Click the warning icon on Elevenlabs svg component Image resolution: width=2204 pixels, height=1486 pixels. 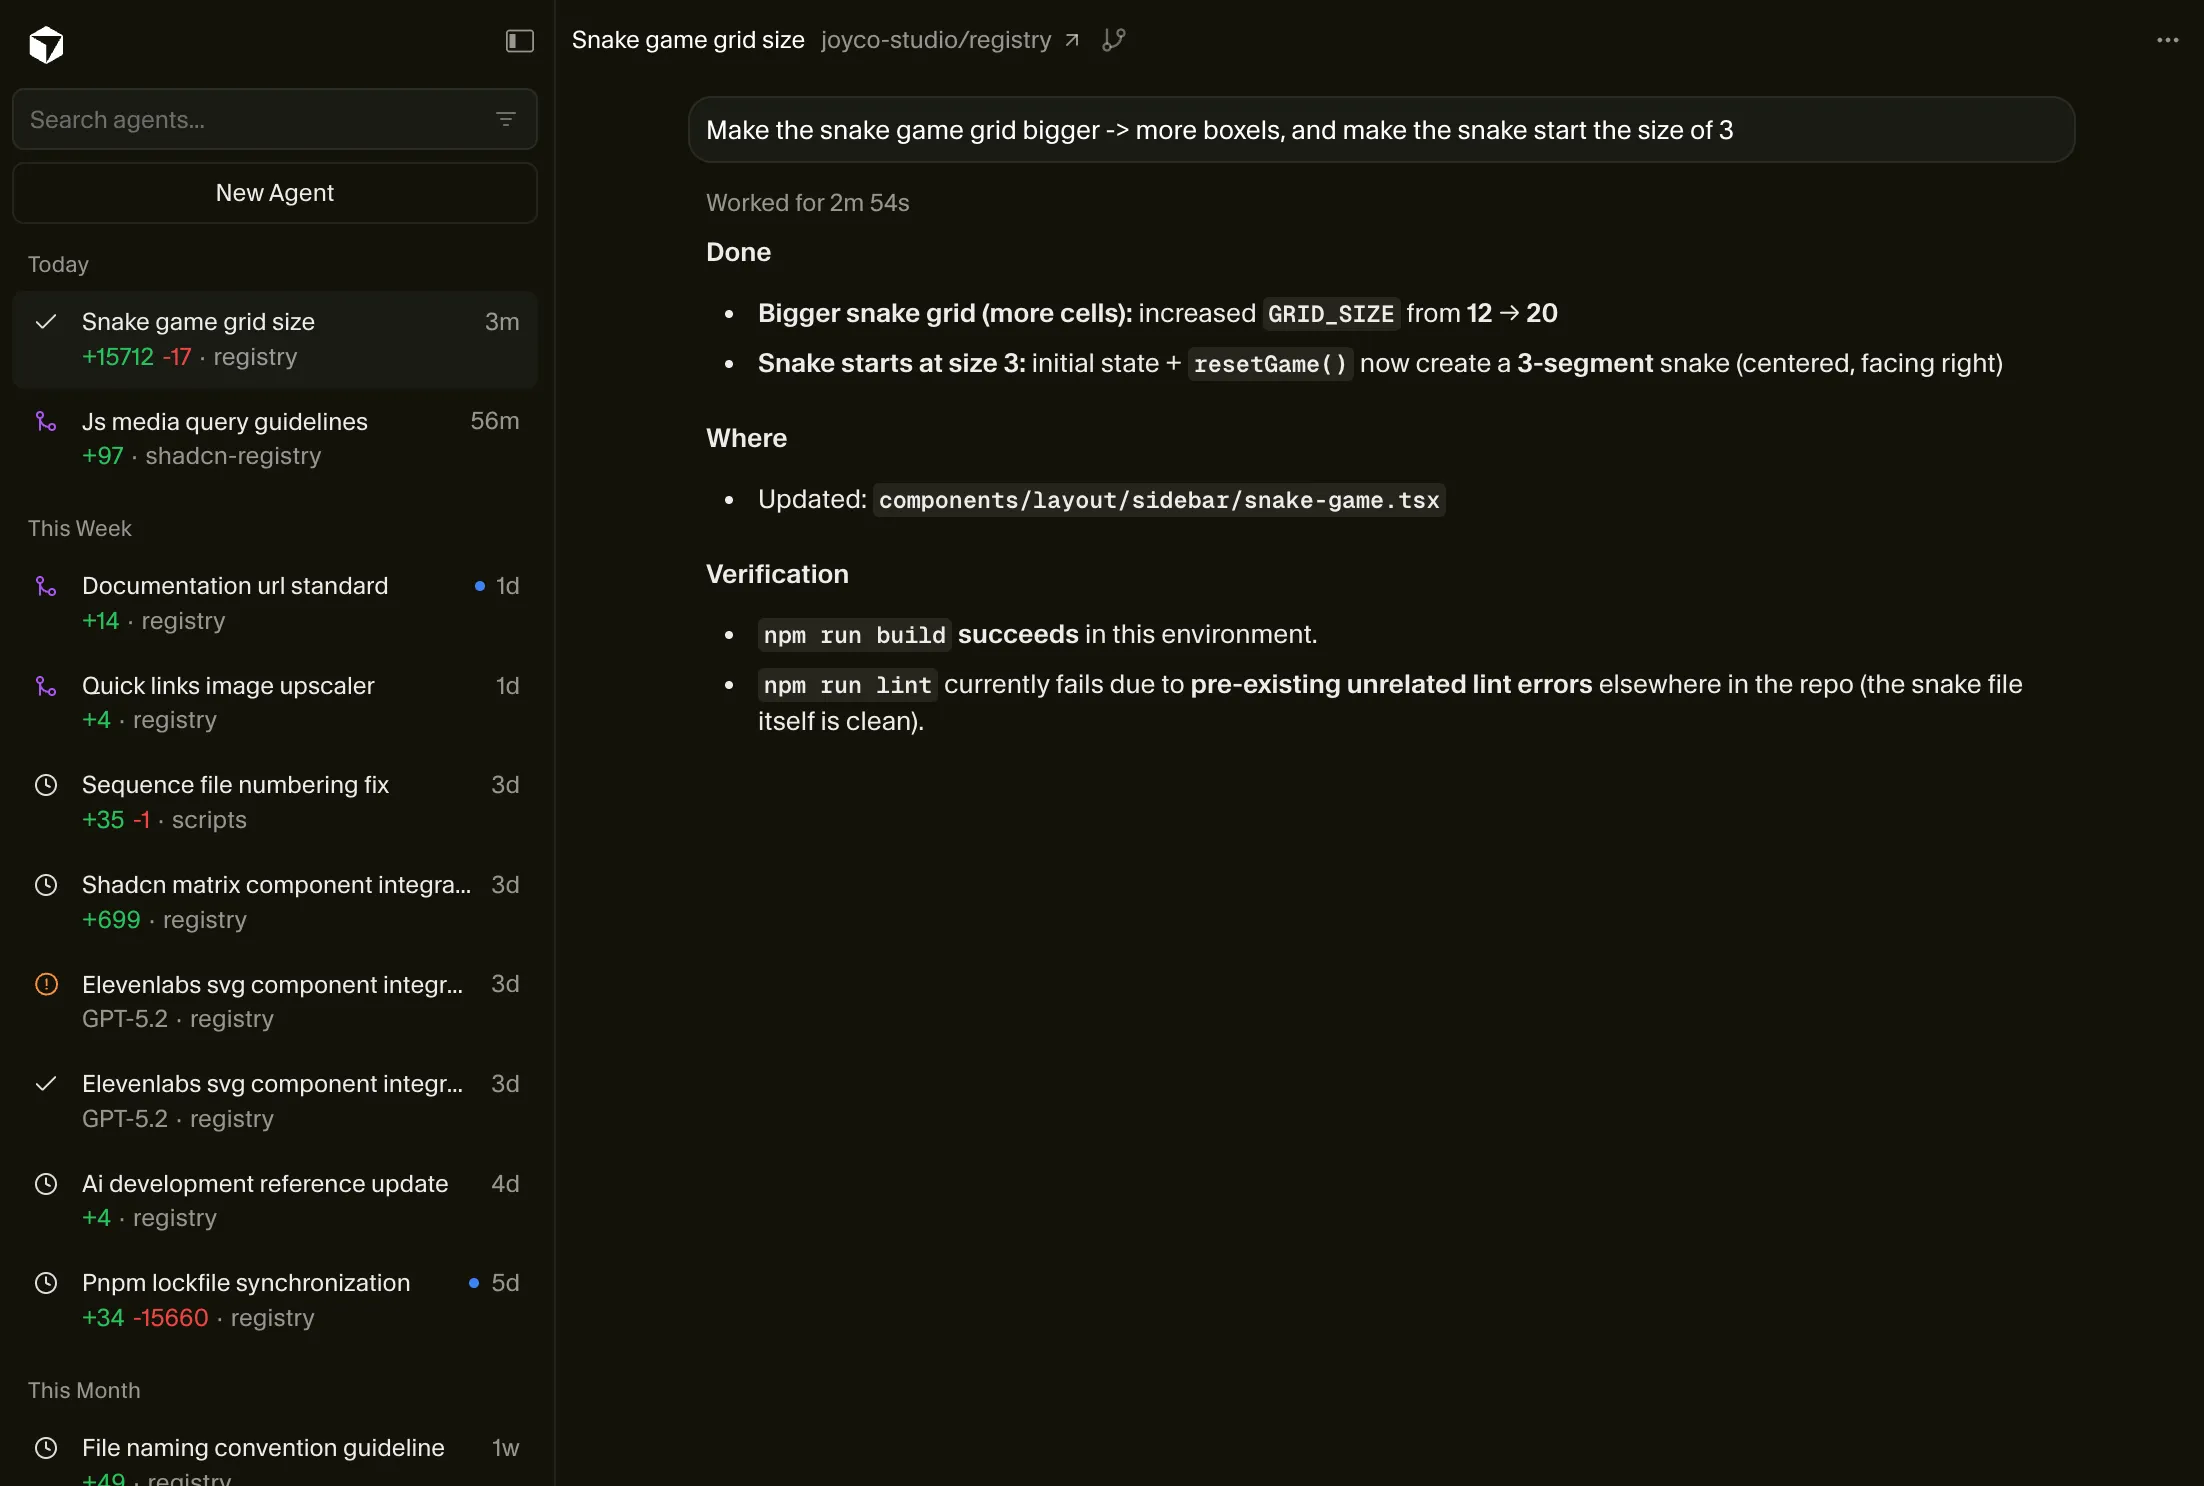[46, 985]
